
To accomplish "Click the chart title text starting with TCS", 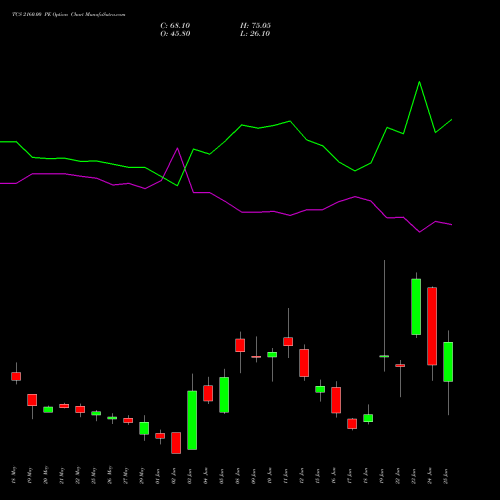I will click(x=69, y=15).
